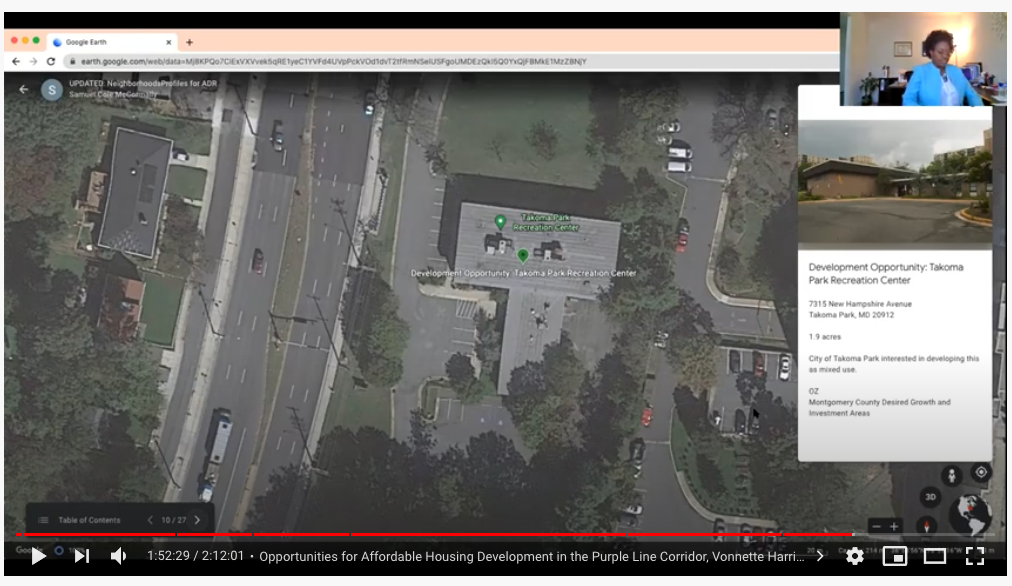
Task: Skip to the next video
Action: click(82, 556)
